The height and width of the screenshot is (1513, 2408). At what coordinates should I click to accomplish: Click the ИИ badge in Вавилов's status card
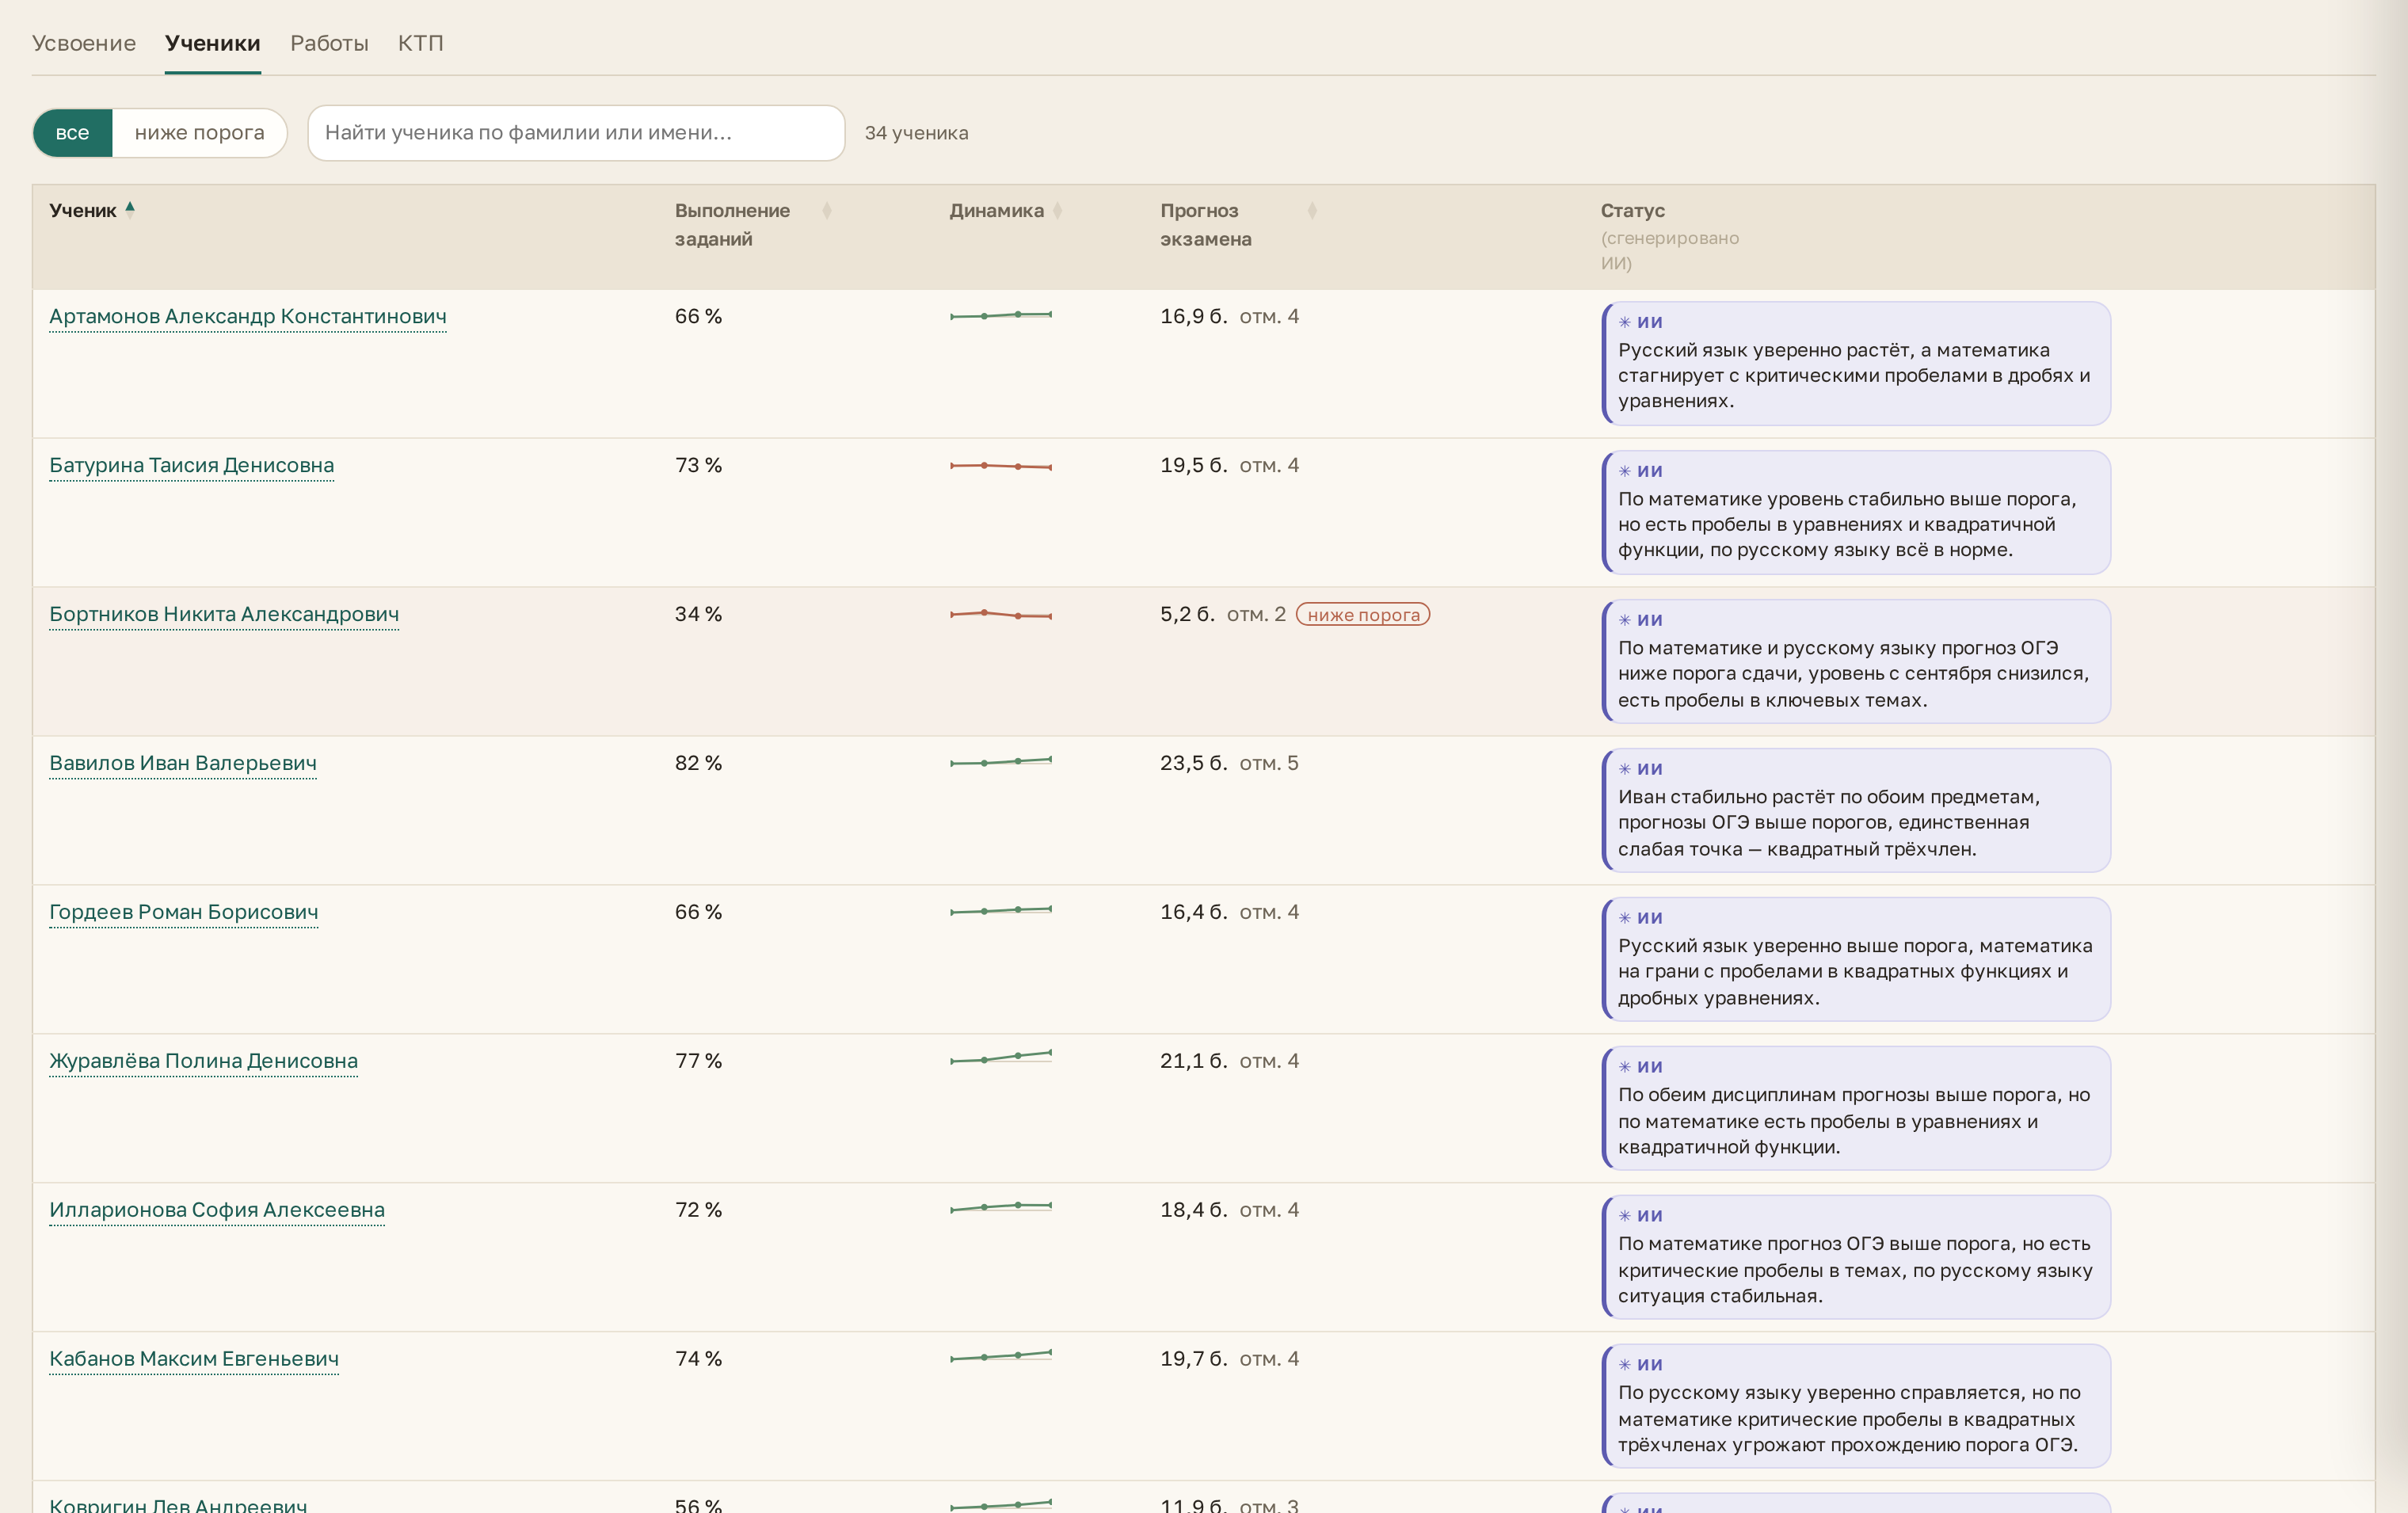click(x=1640, y=769)
